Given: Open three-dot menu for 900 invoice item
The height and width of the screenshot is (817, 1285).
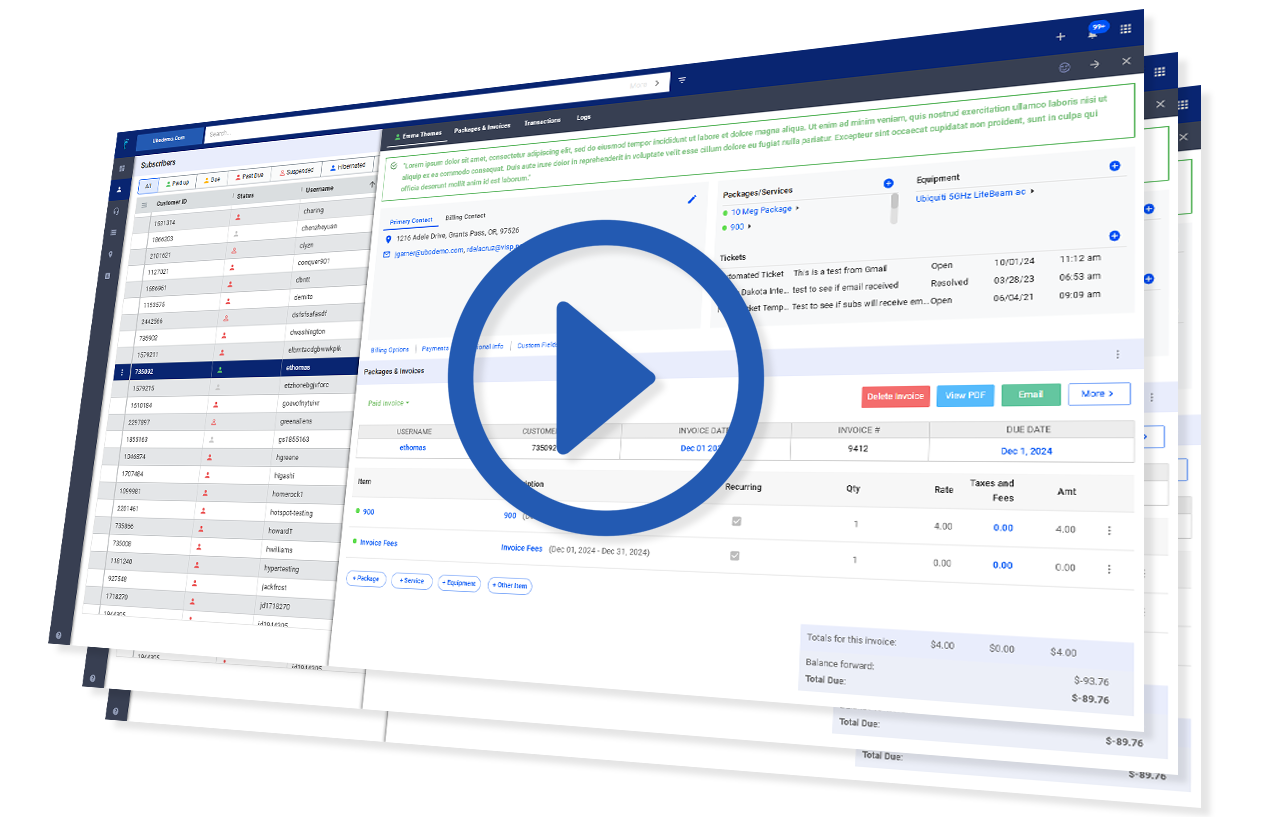Looking at the screenshot, I should click(x=1108, y=531).
